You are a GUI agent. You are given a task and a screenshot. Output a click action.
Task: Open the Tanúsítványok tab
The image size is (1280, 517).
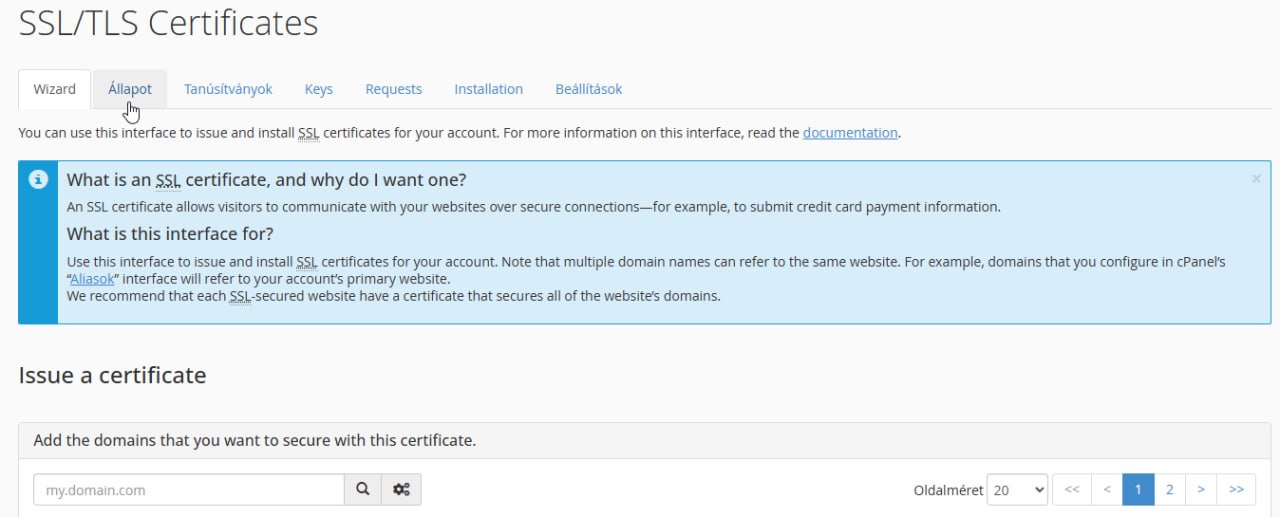[x=228, y=89]
